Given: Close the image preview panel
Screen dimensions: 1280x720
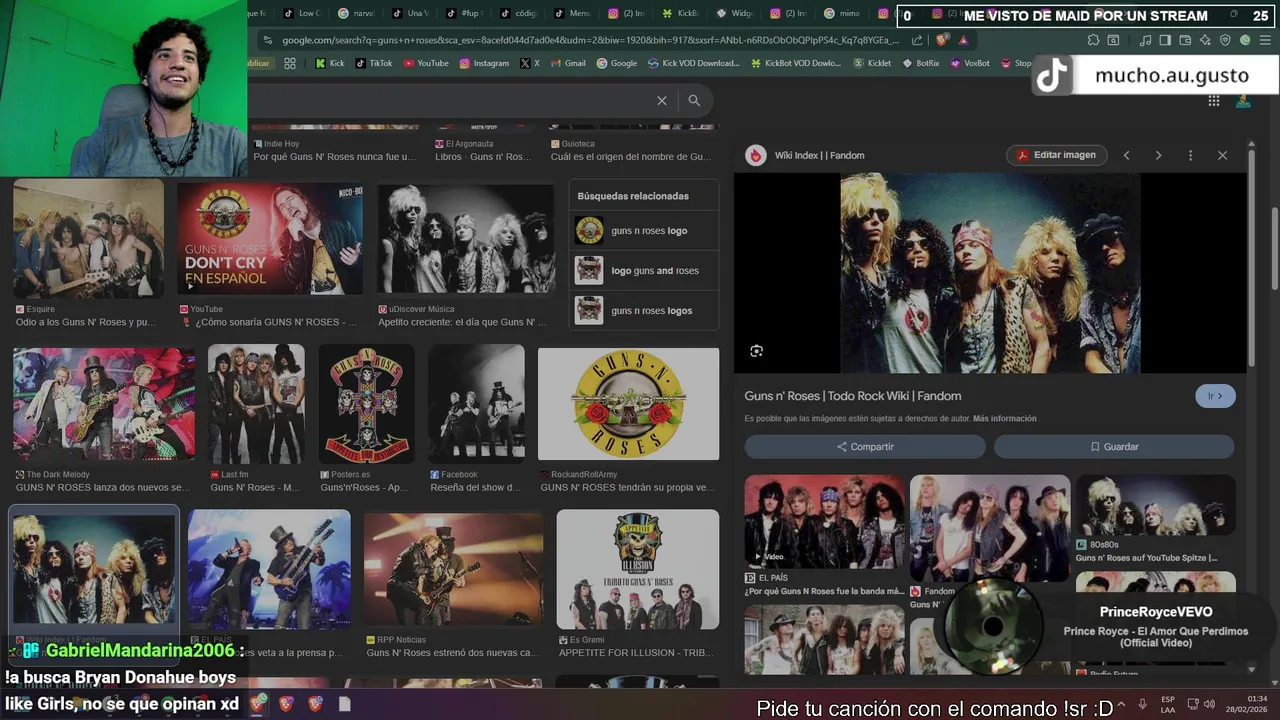Looking at the screenshot, I should [x=1222, y=155].
